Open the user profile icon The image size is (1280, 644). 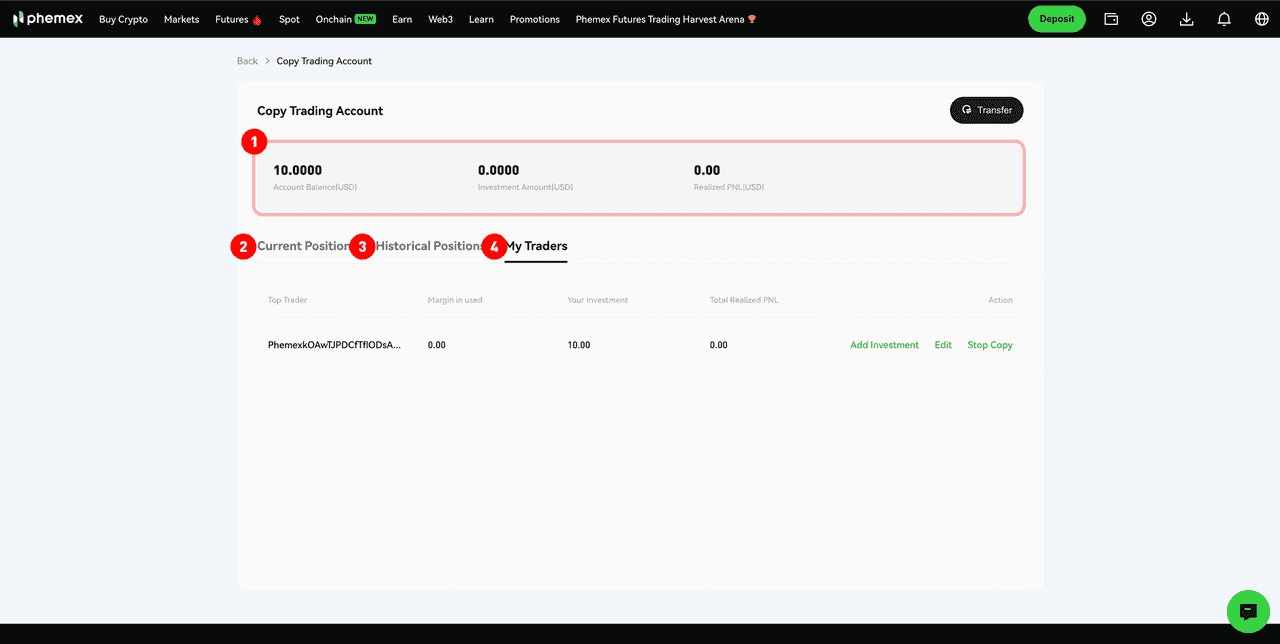[x=1149, y=19]
